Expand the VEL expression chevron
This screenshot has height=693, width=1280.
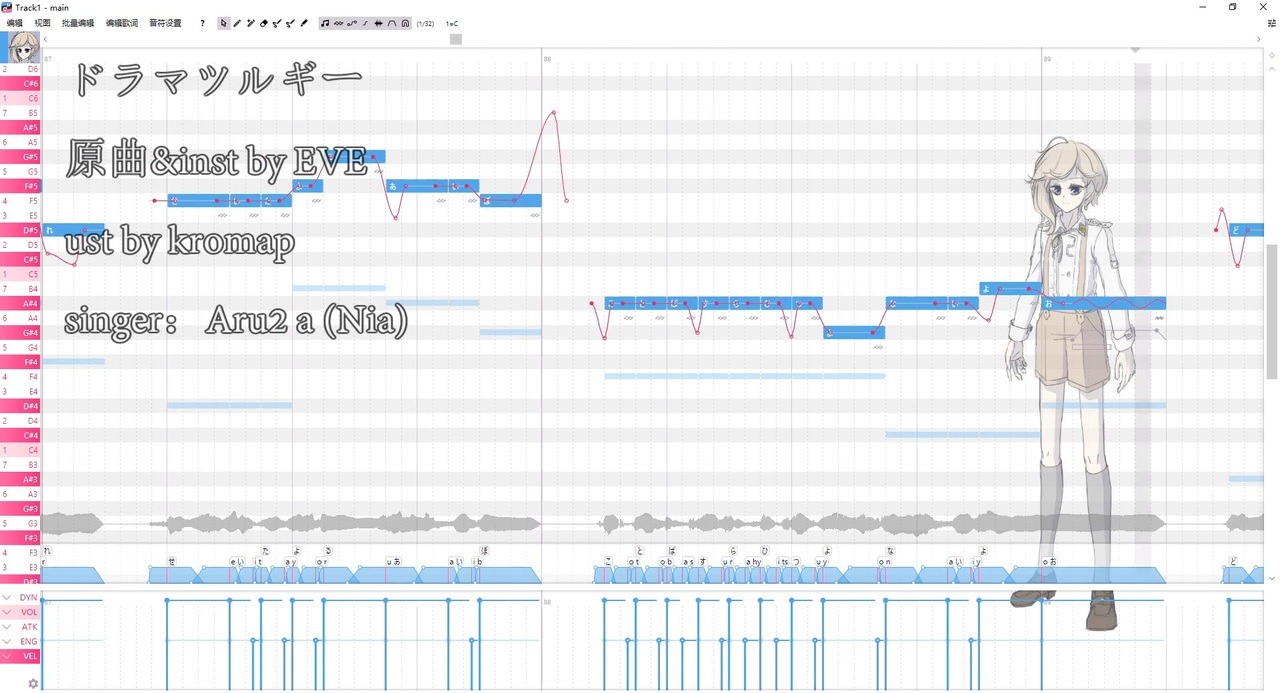coord(7,656)
